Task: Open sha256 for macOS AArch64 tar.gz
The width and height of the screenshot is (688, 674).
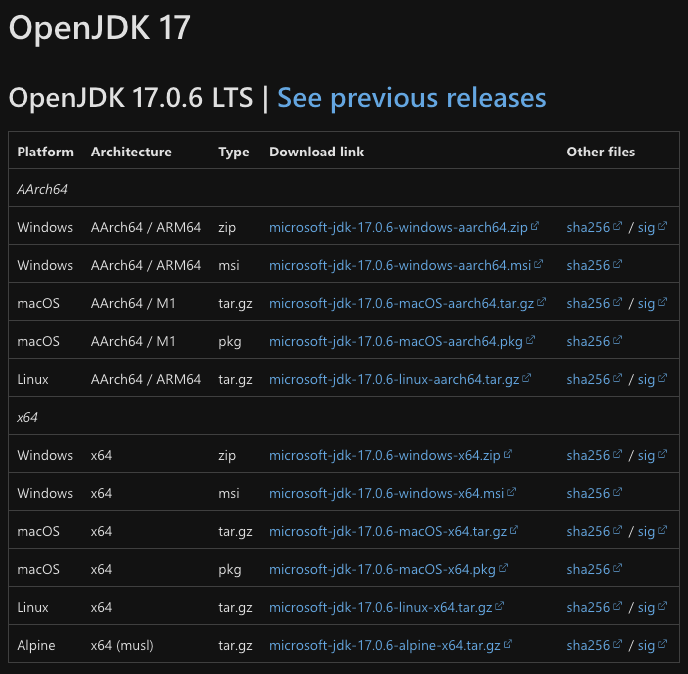Action: (x=594, y=304)
